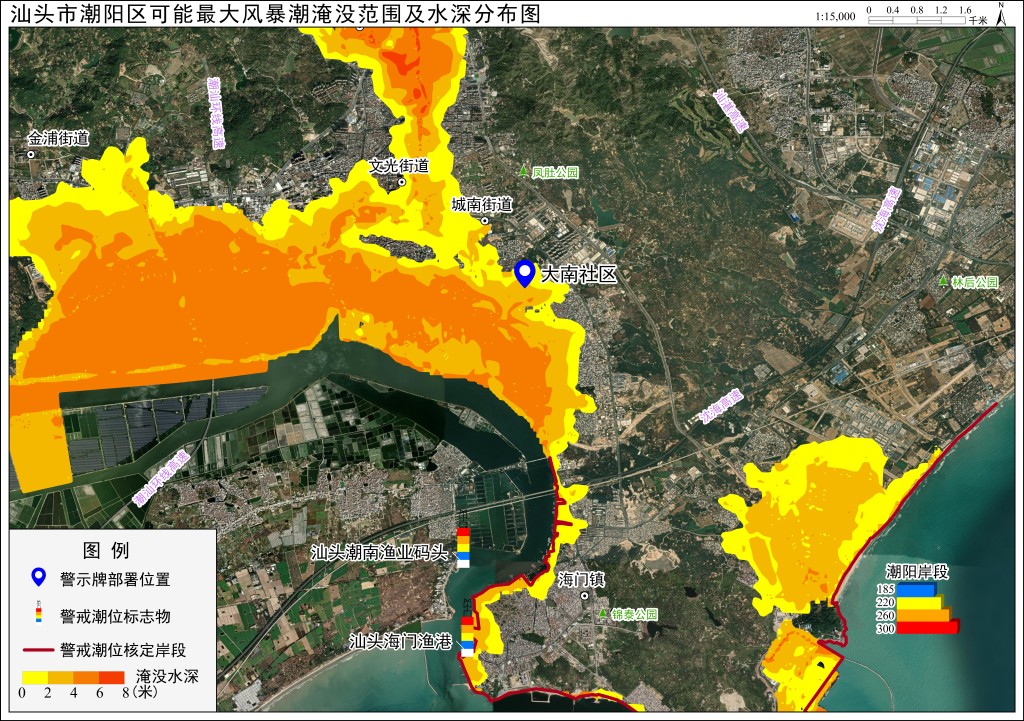This screenshot has height=721, width=1024.
Task: Click the north arrow compass icon
Action: tap(1001, 14)
